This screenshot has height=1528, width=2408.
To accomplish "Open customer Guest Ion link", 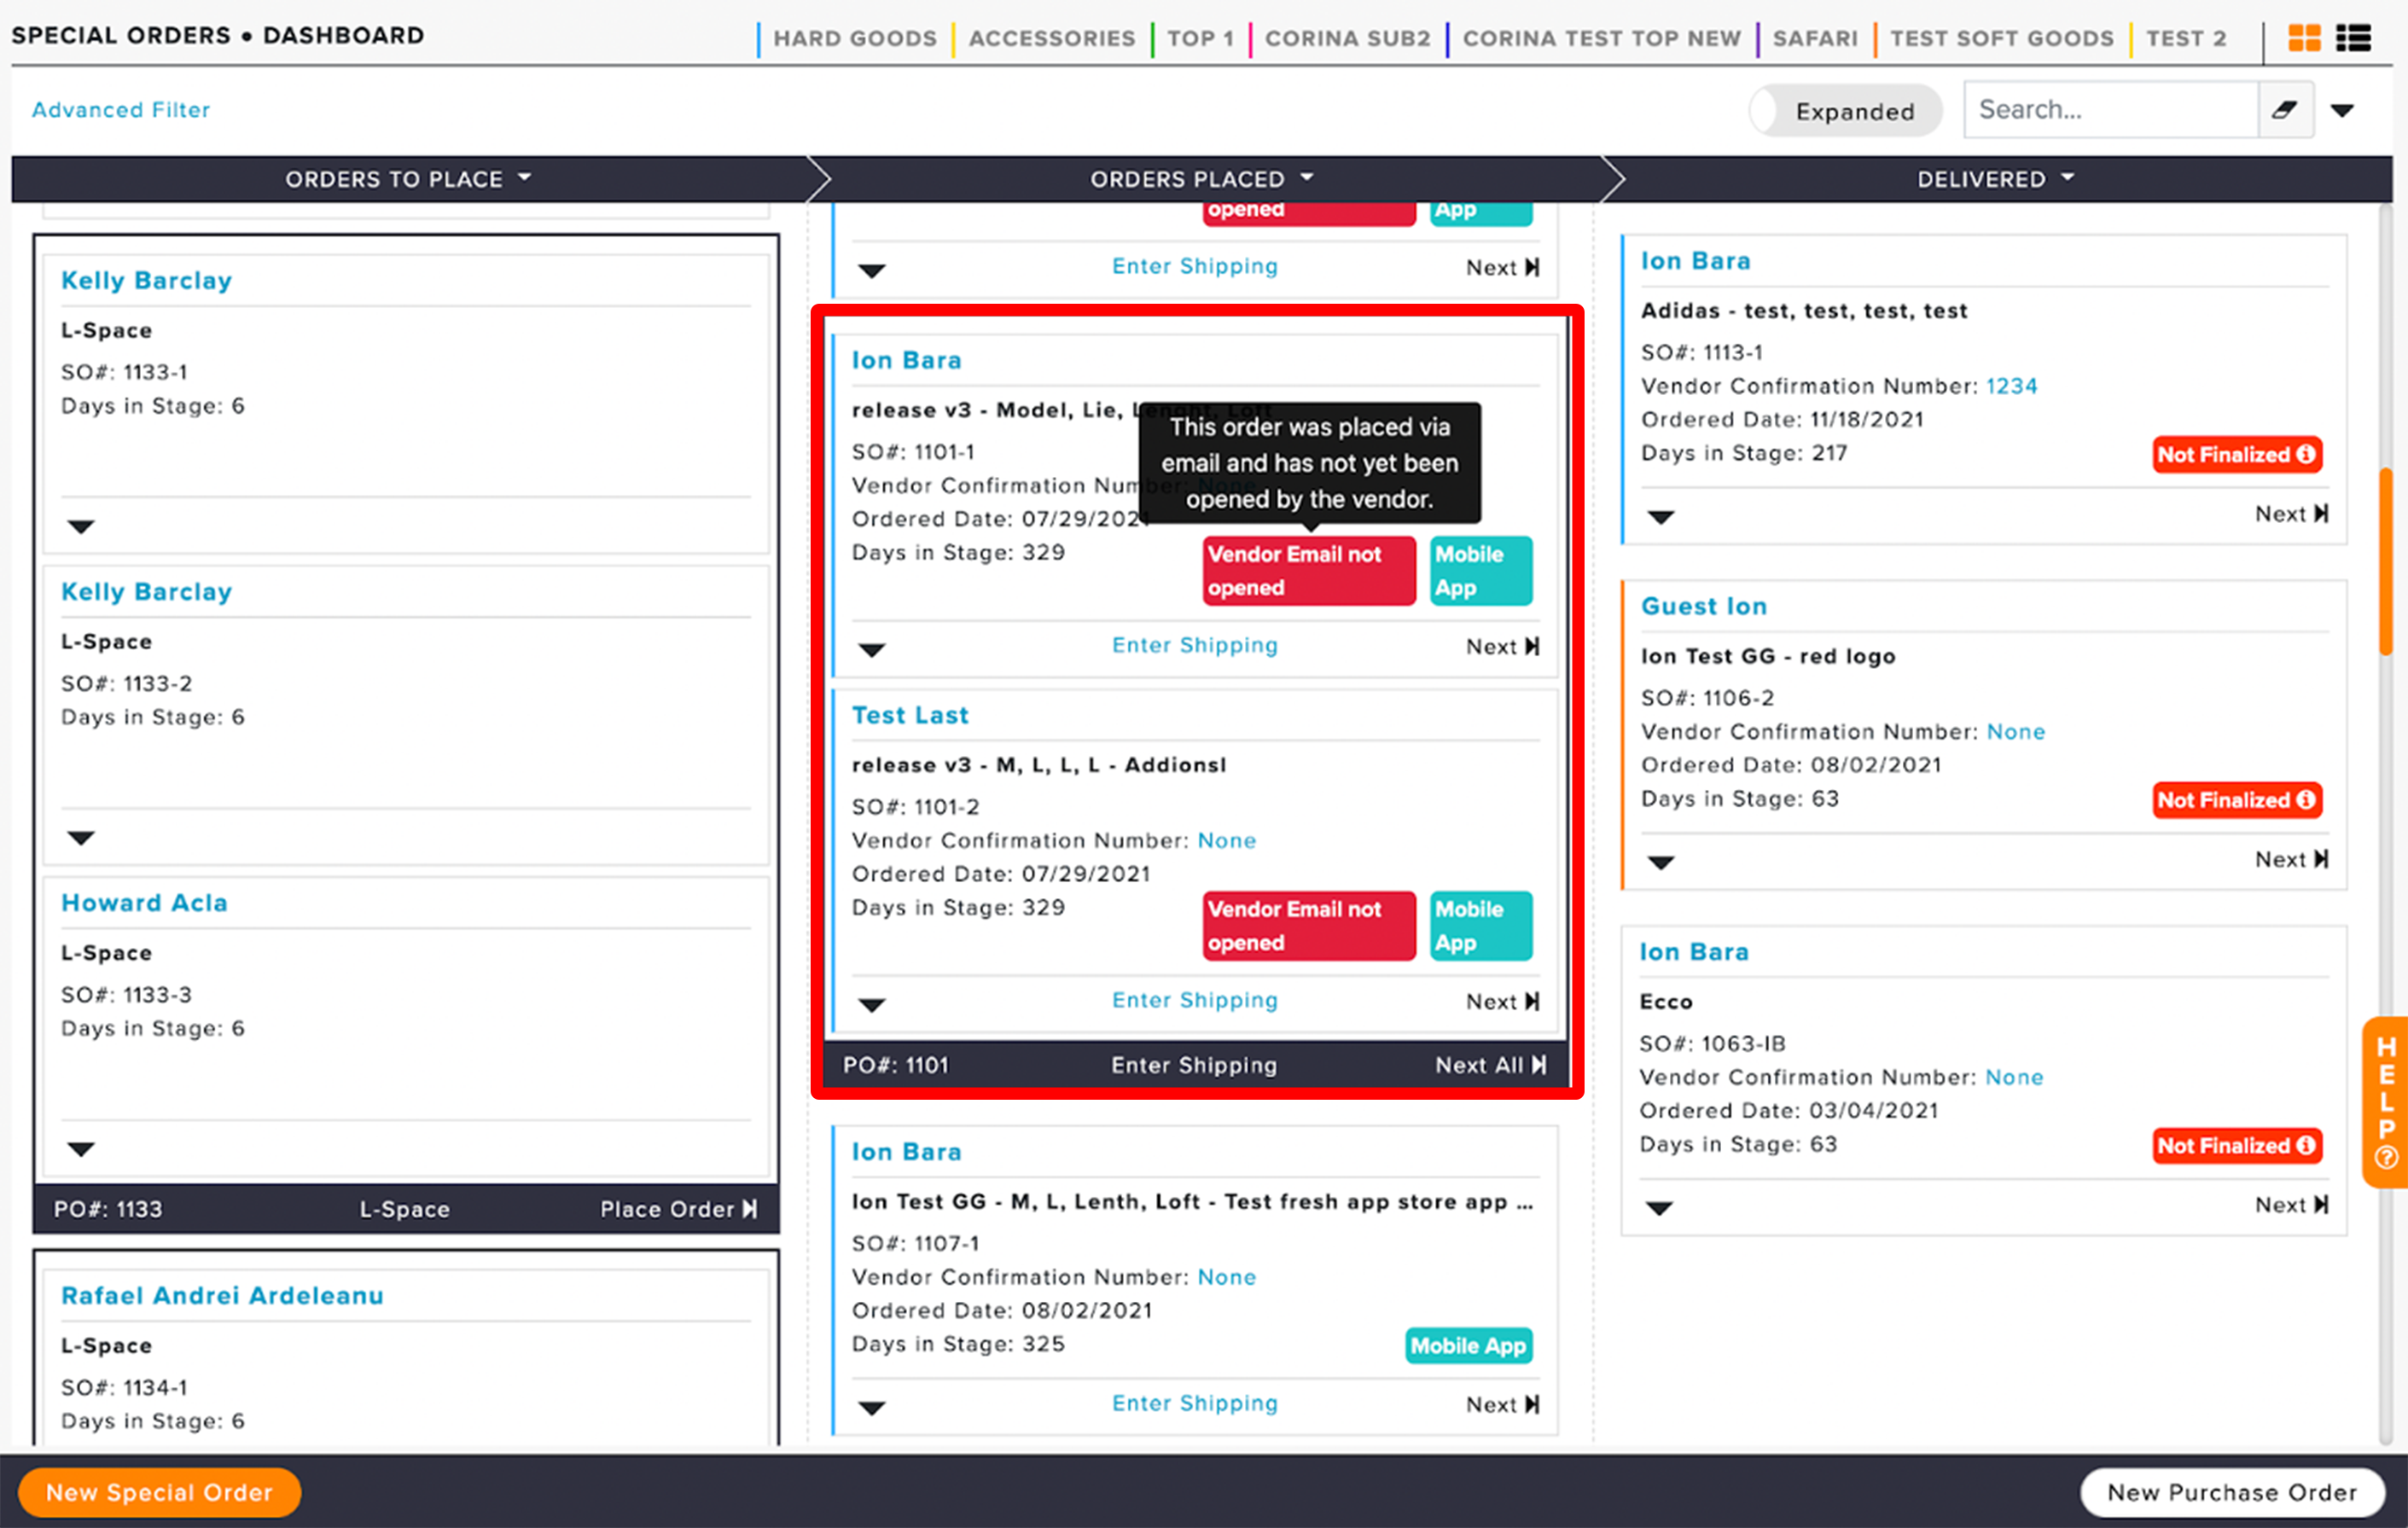I will coord(1704,606).
